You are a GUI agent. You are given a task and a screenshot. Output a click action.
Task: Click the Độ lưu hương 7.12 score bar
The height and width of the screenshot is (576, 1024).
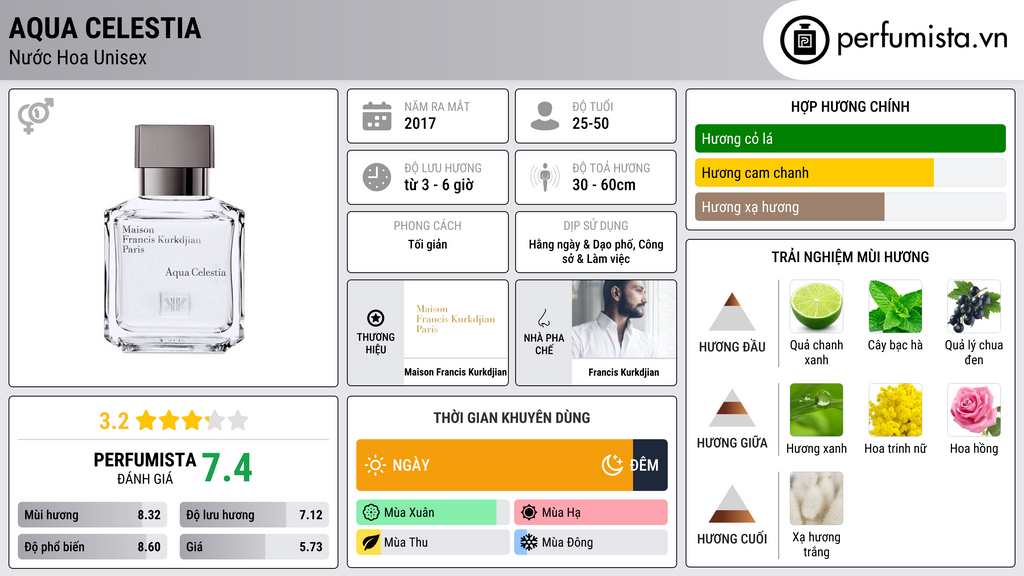(x=254, y=515)
